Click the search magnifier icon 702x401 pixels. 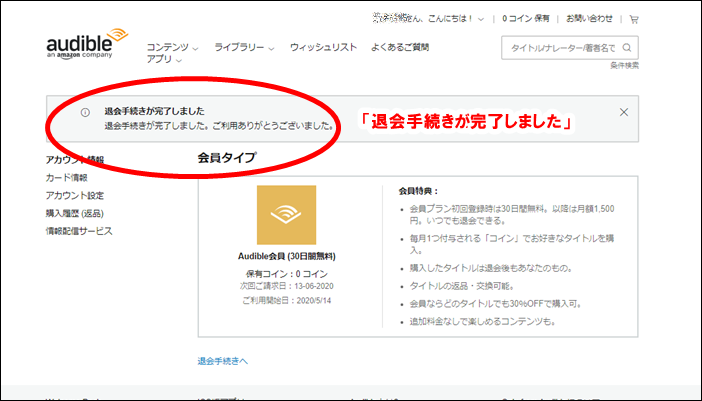pos(627,47)
